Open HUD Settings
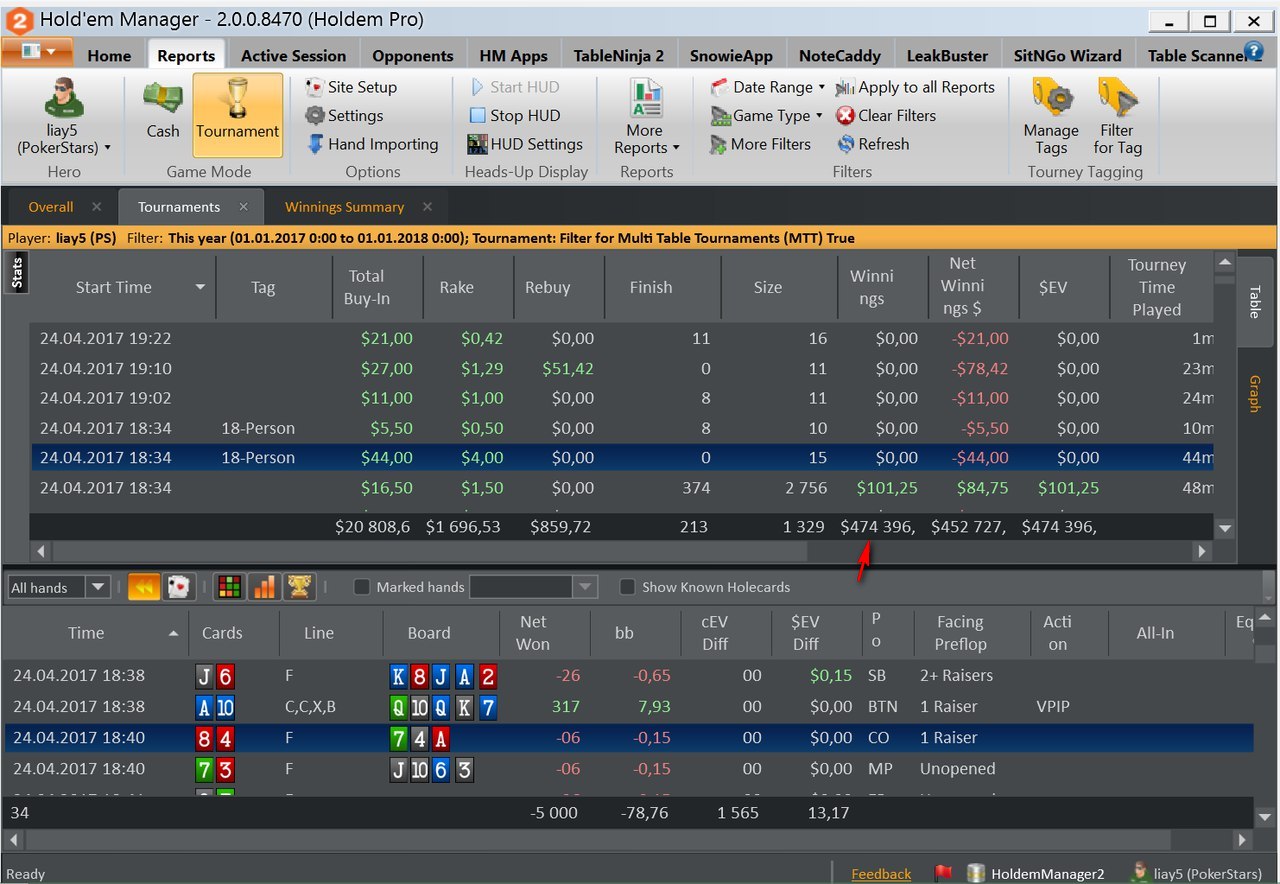Image resolution: width=1280 pixels, height=884 pixels. (524, 144)
